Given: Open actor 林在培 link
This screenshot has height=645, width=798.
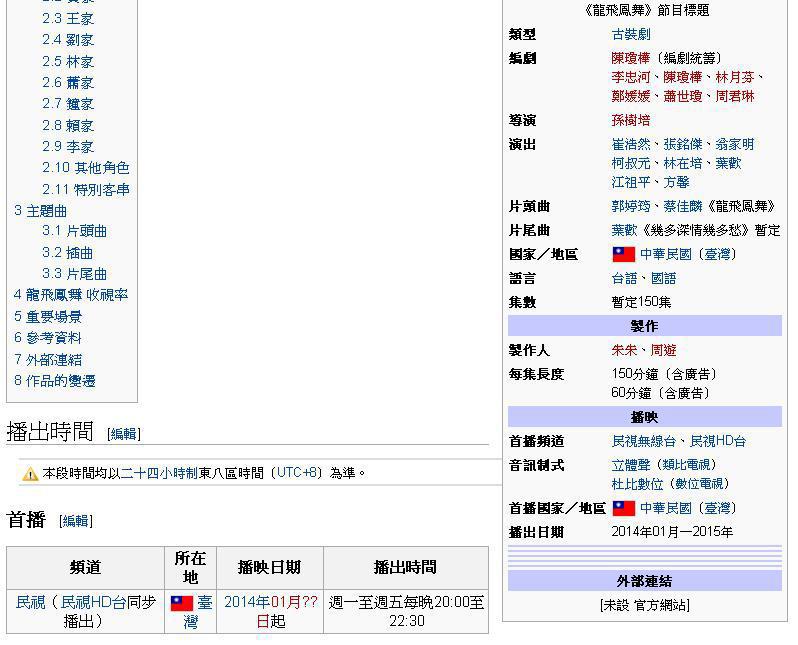Looking at the screenshot, I should pyautogui.click(x=682, y=163).
